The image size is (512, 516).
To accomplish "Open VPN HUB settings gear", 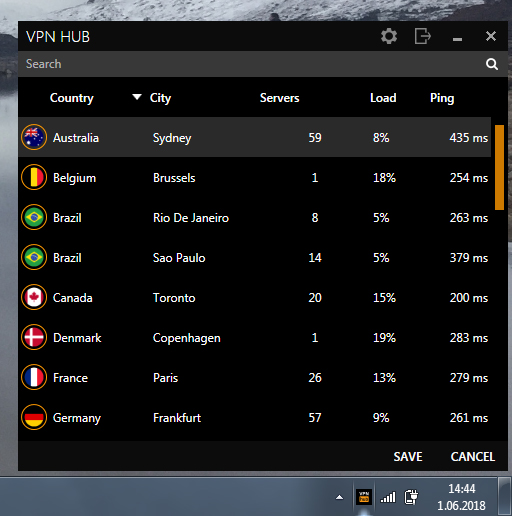I will coord(389,36).
